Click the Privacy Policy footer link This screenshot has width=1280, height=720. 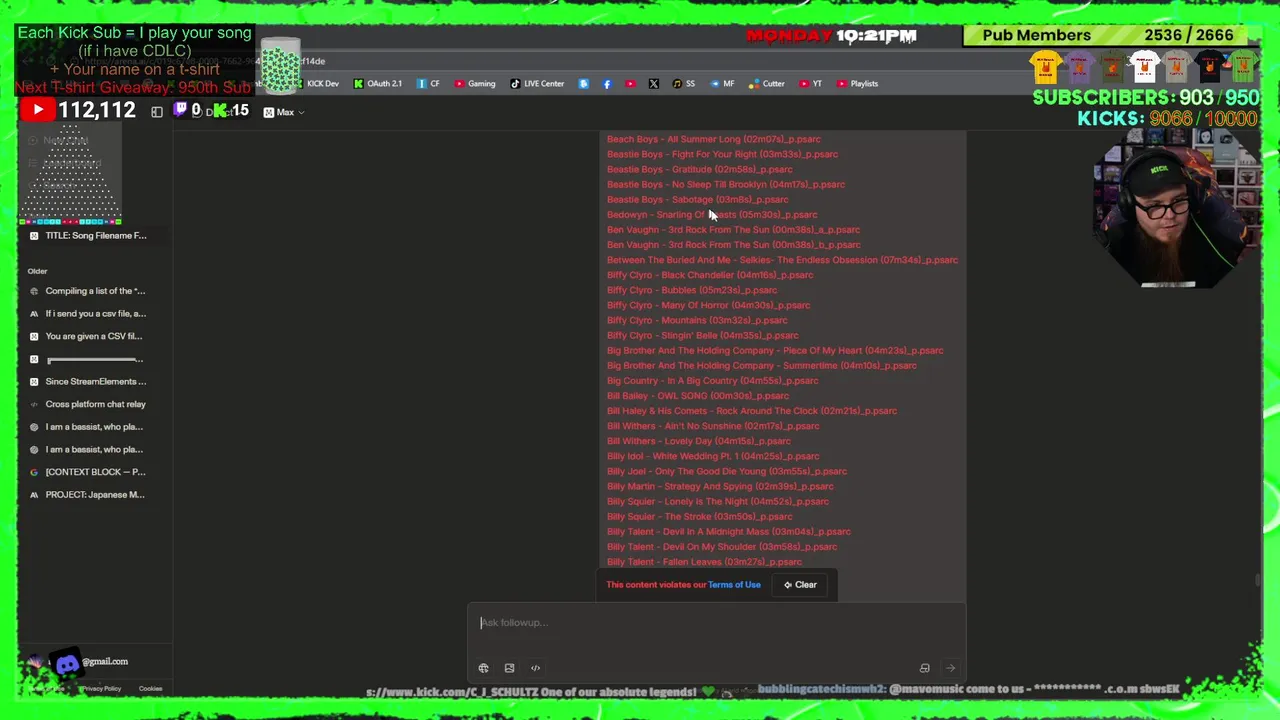[x=101, y=689]
